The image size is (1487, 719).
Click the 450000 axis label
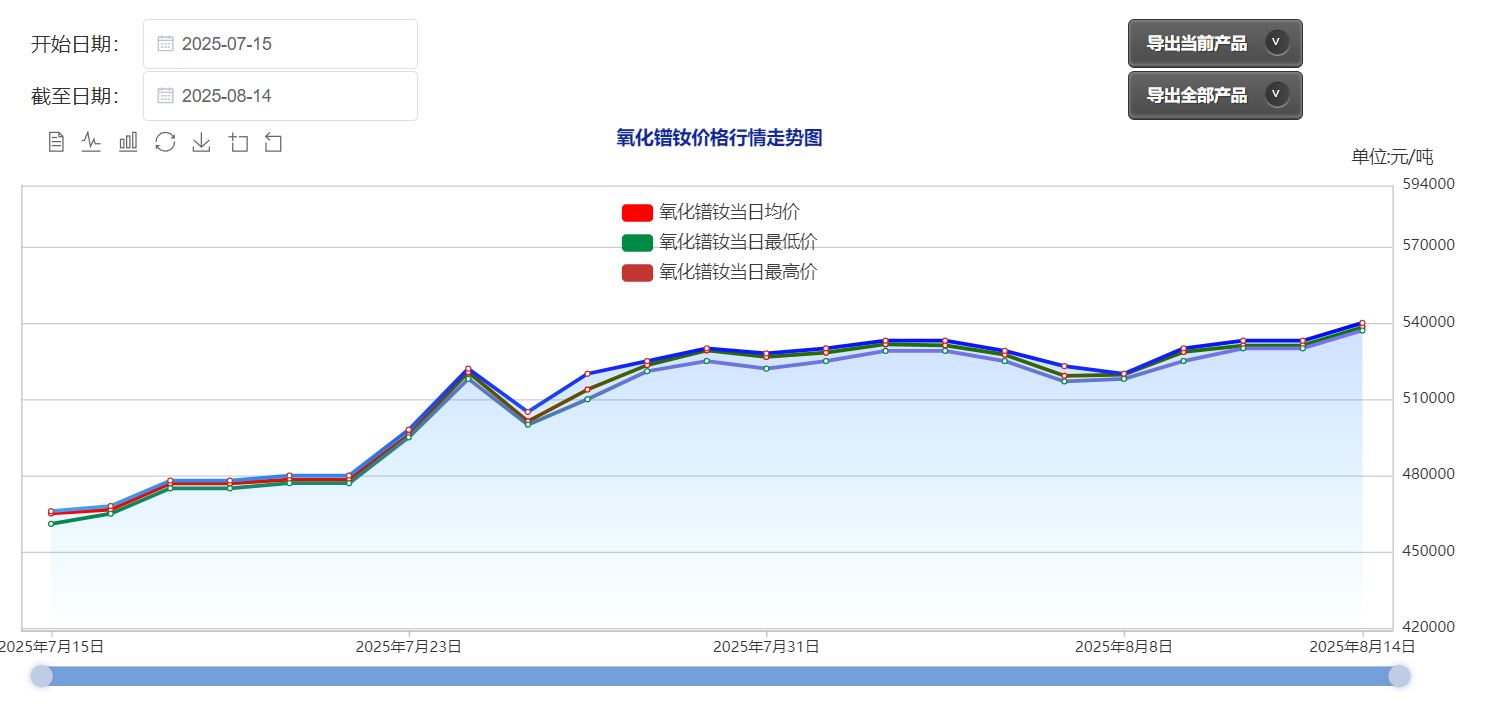1429,551
